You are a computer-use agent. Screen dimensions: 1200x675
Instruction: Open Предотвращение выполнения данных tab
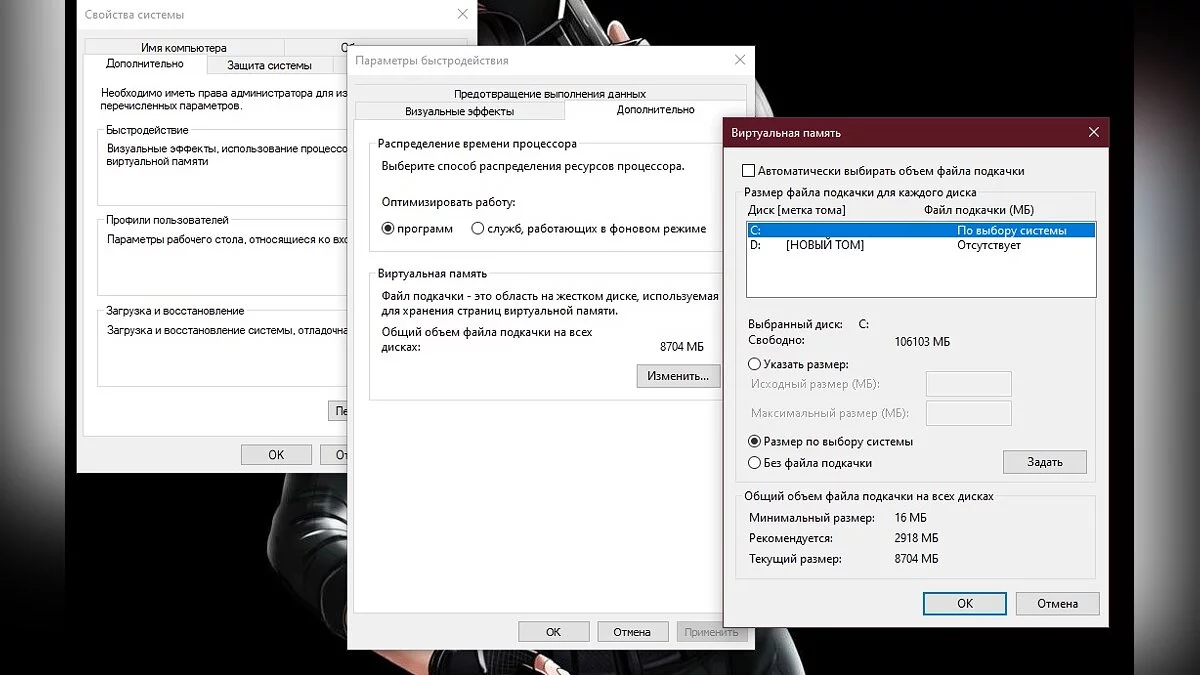pos(550,94)
